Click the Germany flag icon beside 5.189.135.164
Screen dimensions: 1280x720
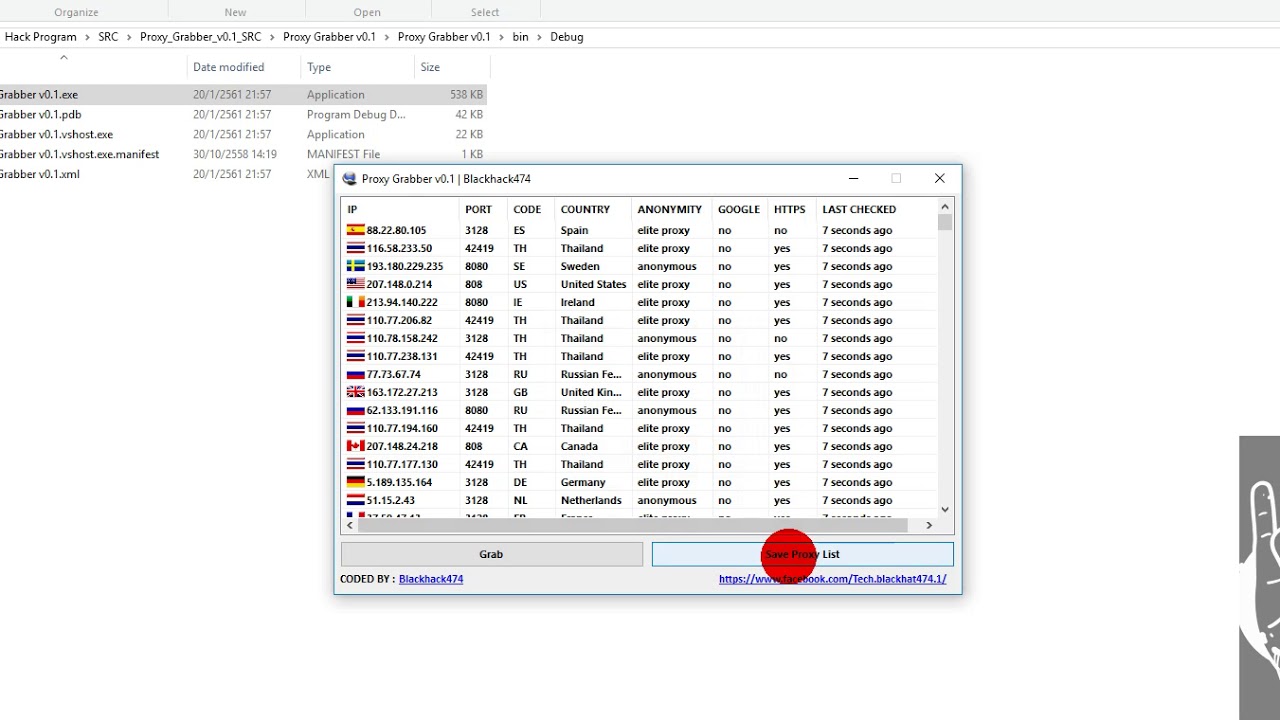click(x=355, y=482)
